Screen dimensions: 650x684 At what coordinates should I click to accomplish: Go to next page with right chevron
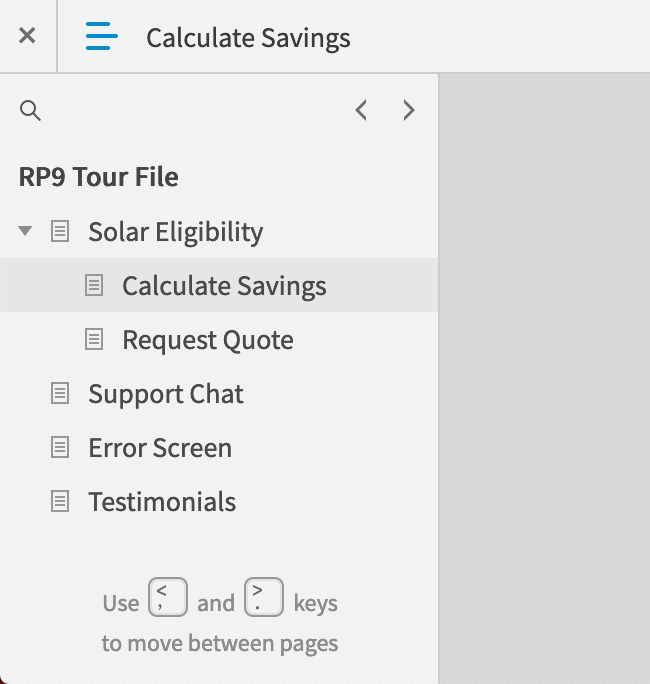click(x=408, y=110)
